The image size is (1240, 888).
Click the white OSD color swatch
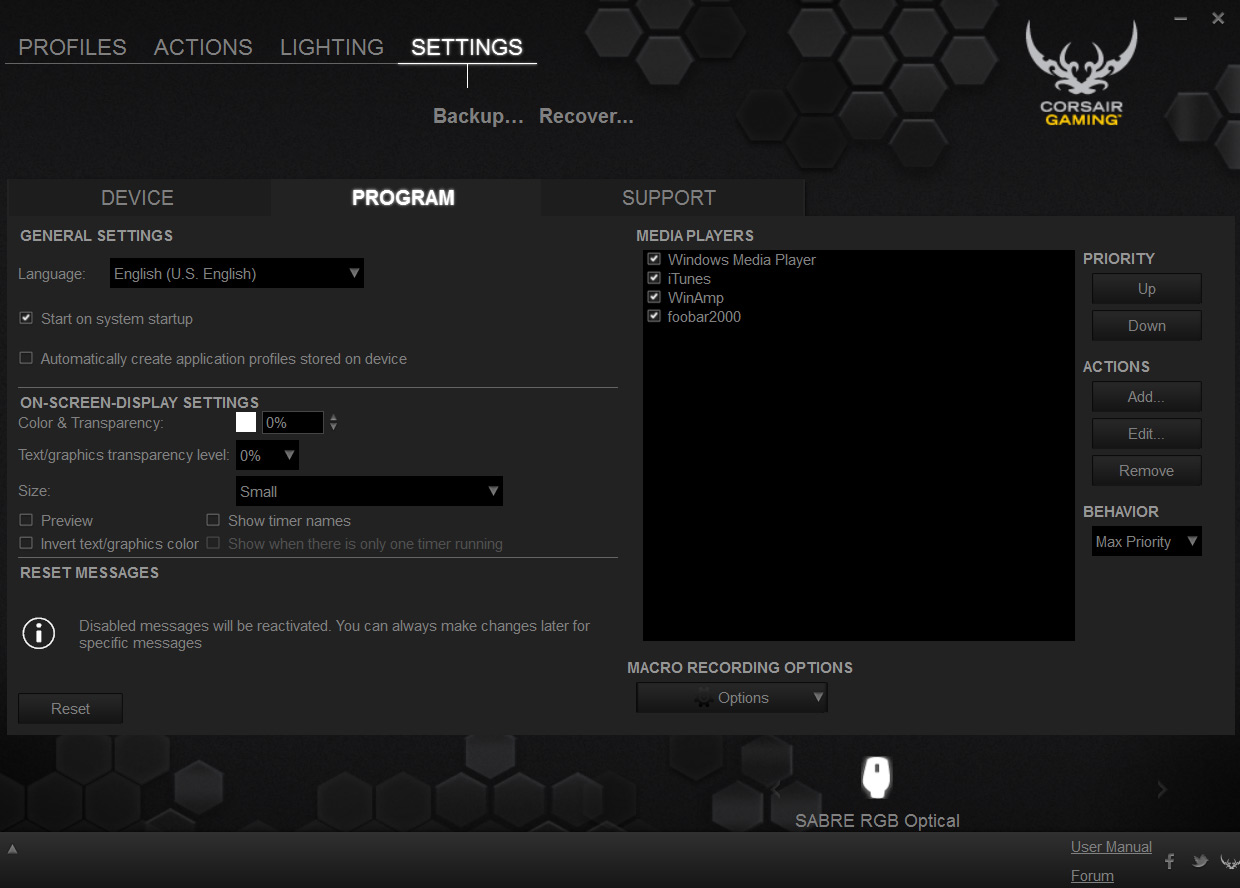(x=246, y=422)
